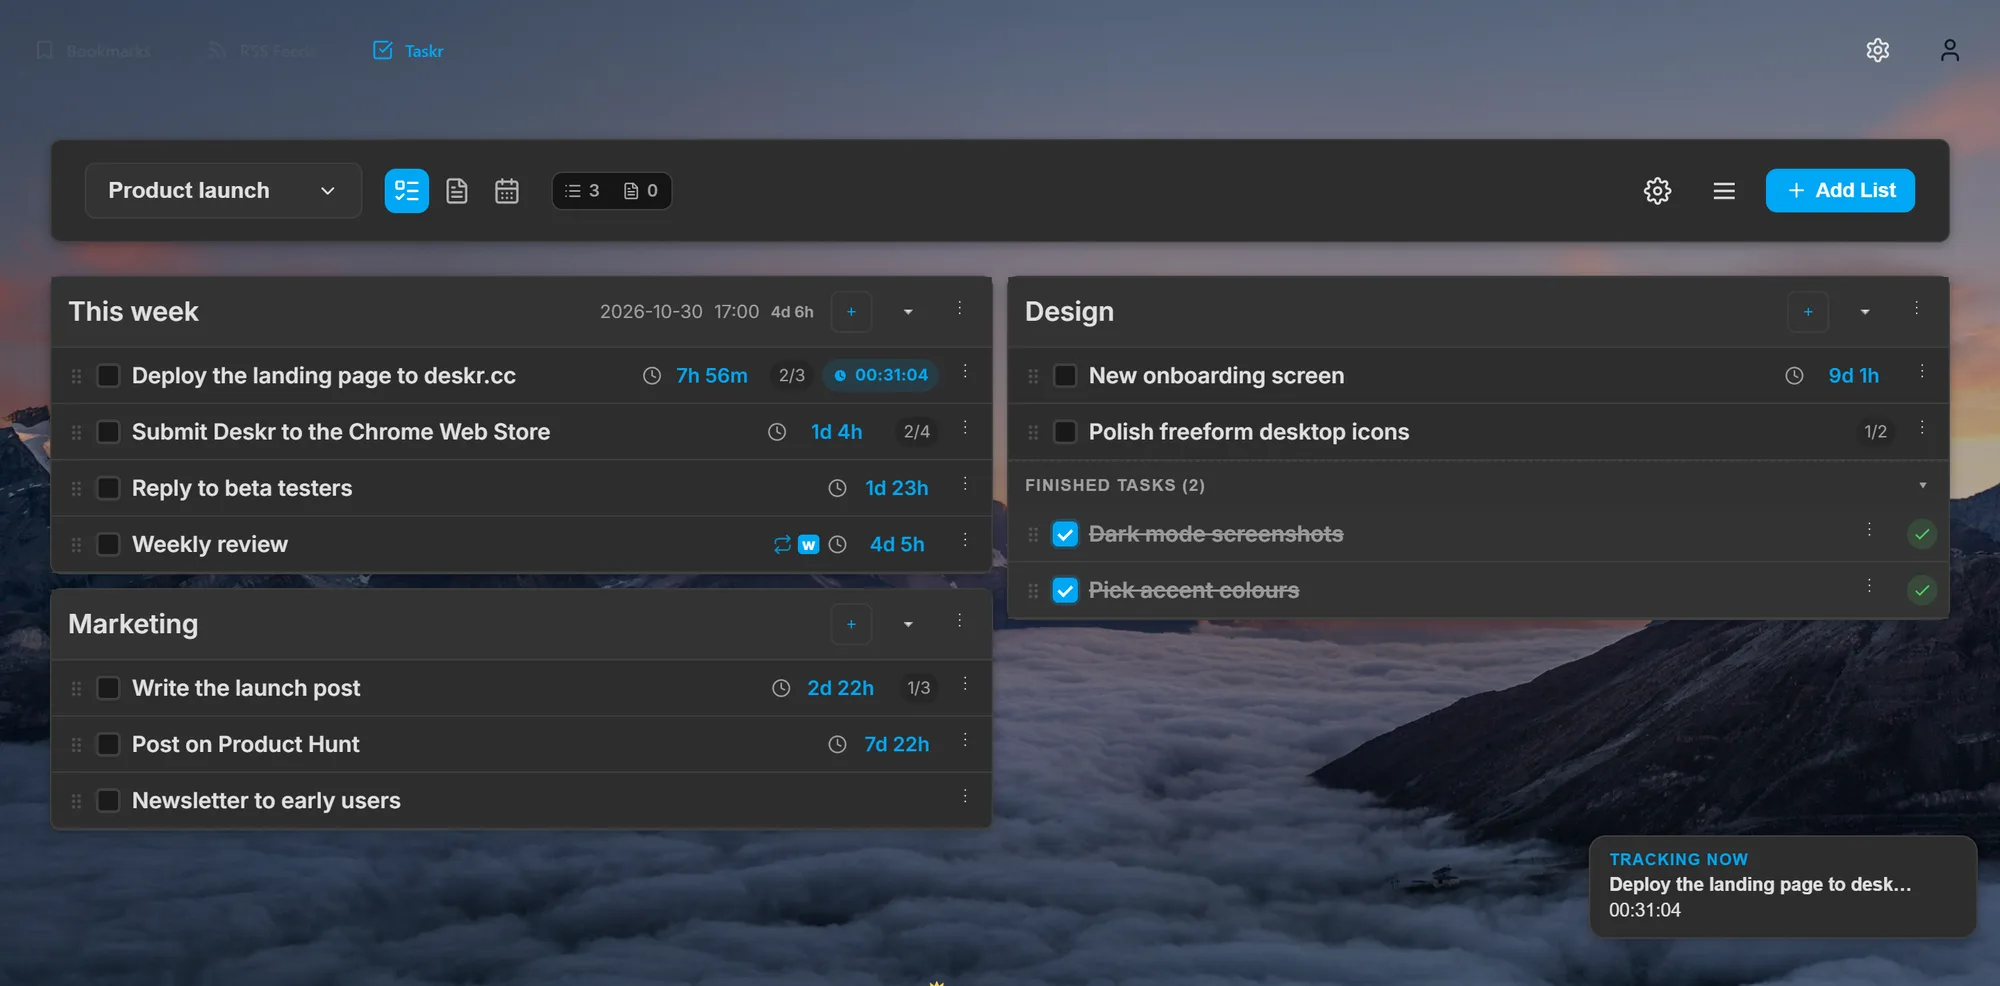Add a task to This week list
The width and height of the screenshot is (2000, 986).
tap(851, 312)
